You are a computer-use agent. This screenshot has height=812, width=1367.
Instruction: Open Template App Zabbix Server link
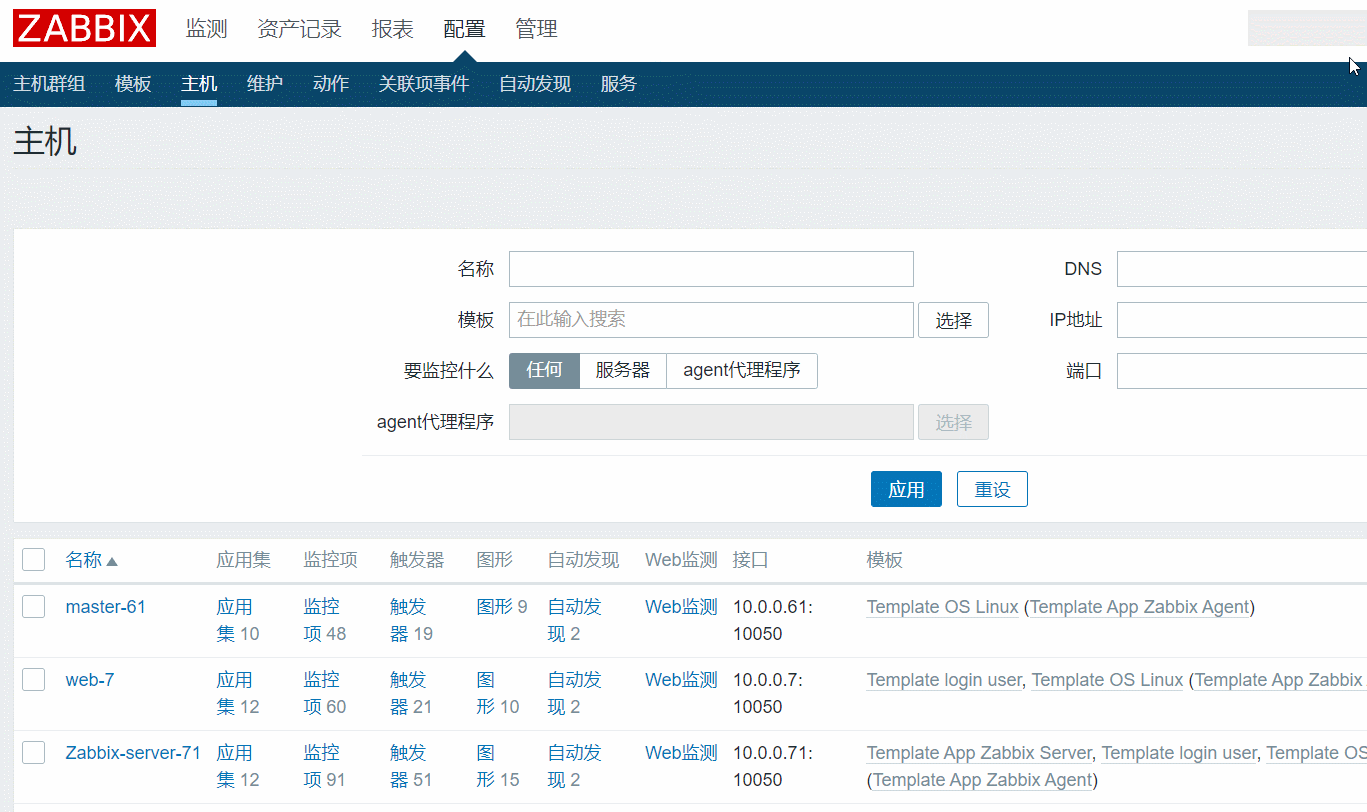click(980, 753)
